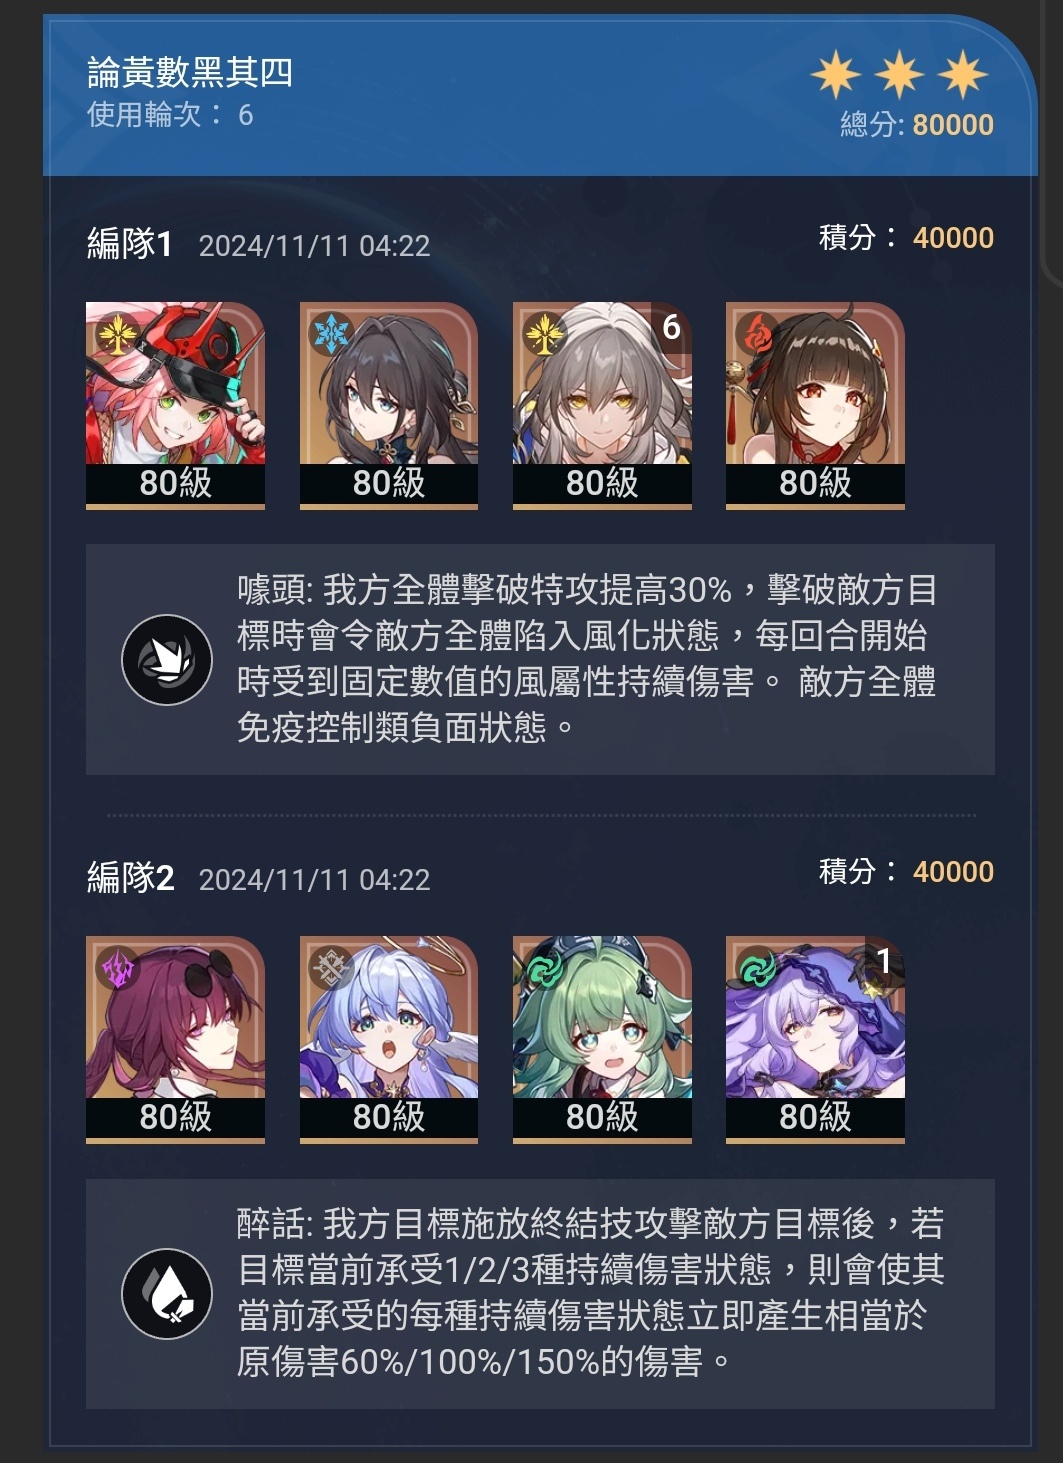Select the purple-haired character with eidolon 1
Image resolution: width=1063 pixels, height=1463 pixels.
point(815,1039)
